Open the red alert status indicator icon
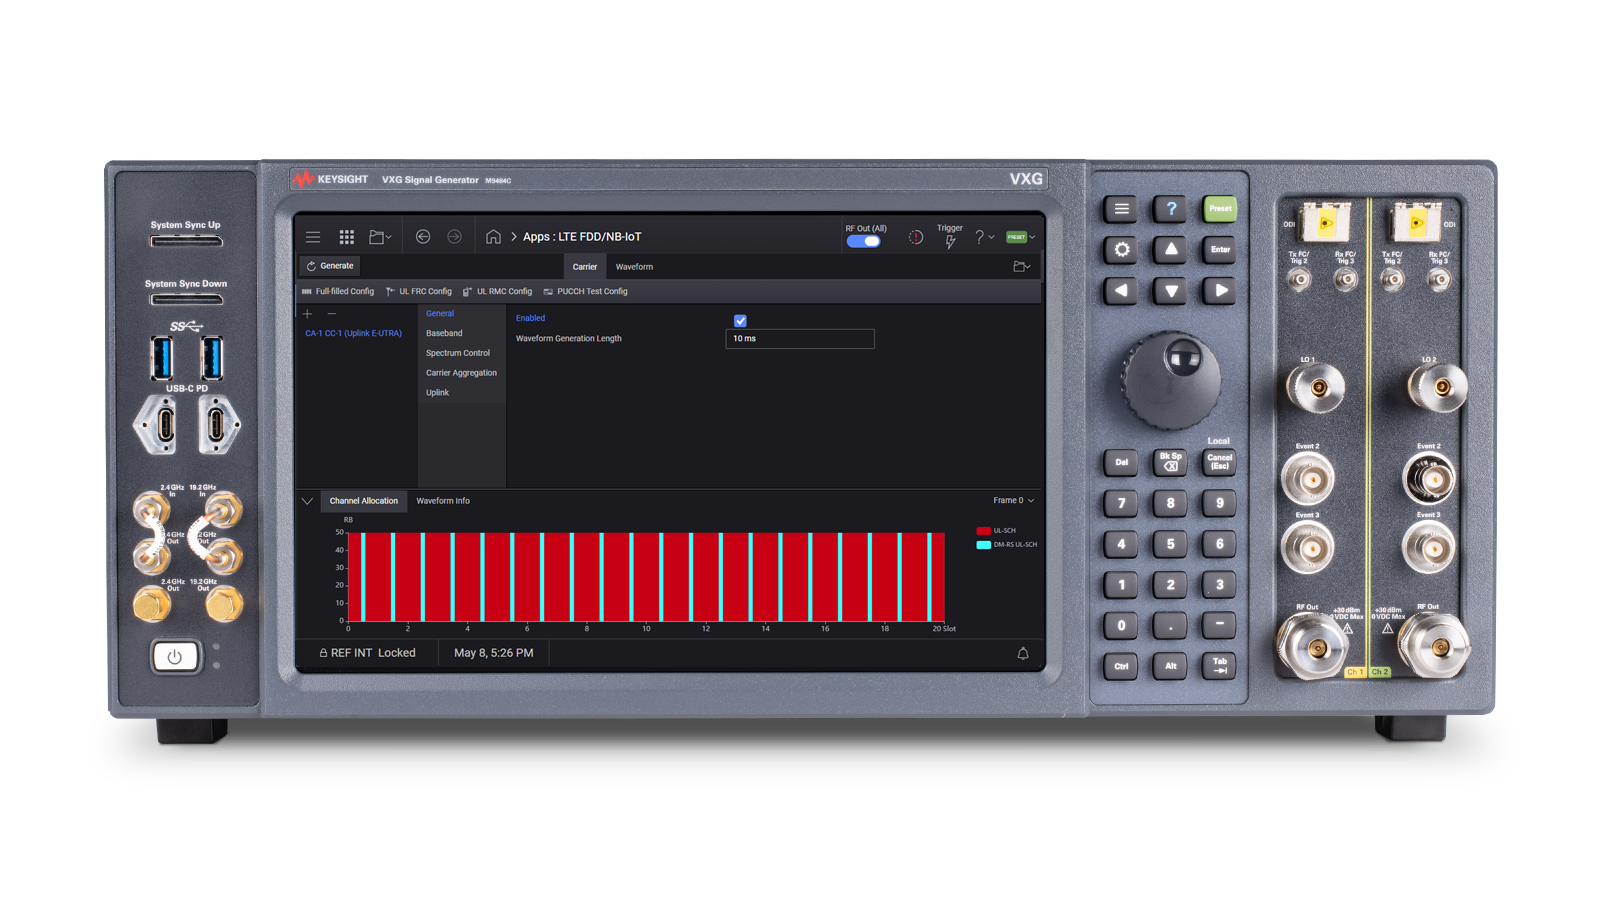This screenshot has height=900, width=1600. (916, 237)
